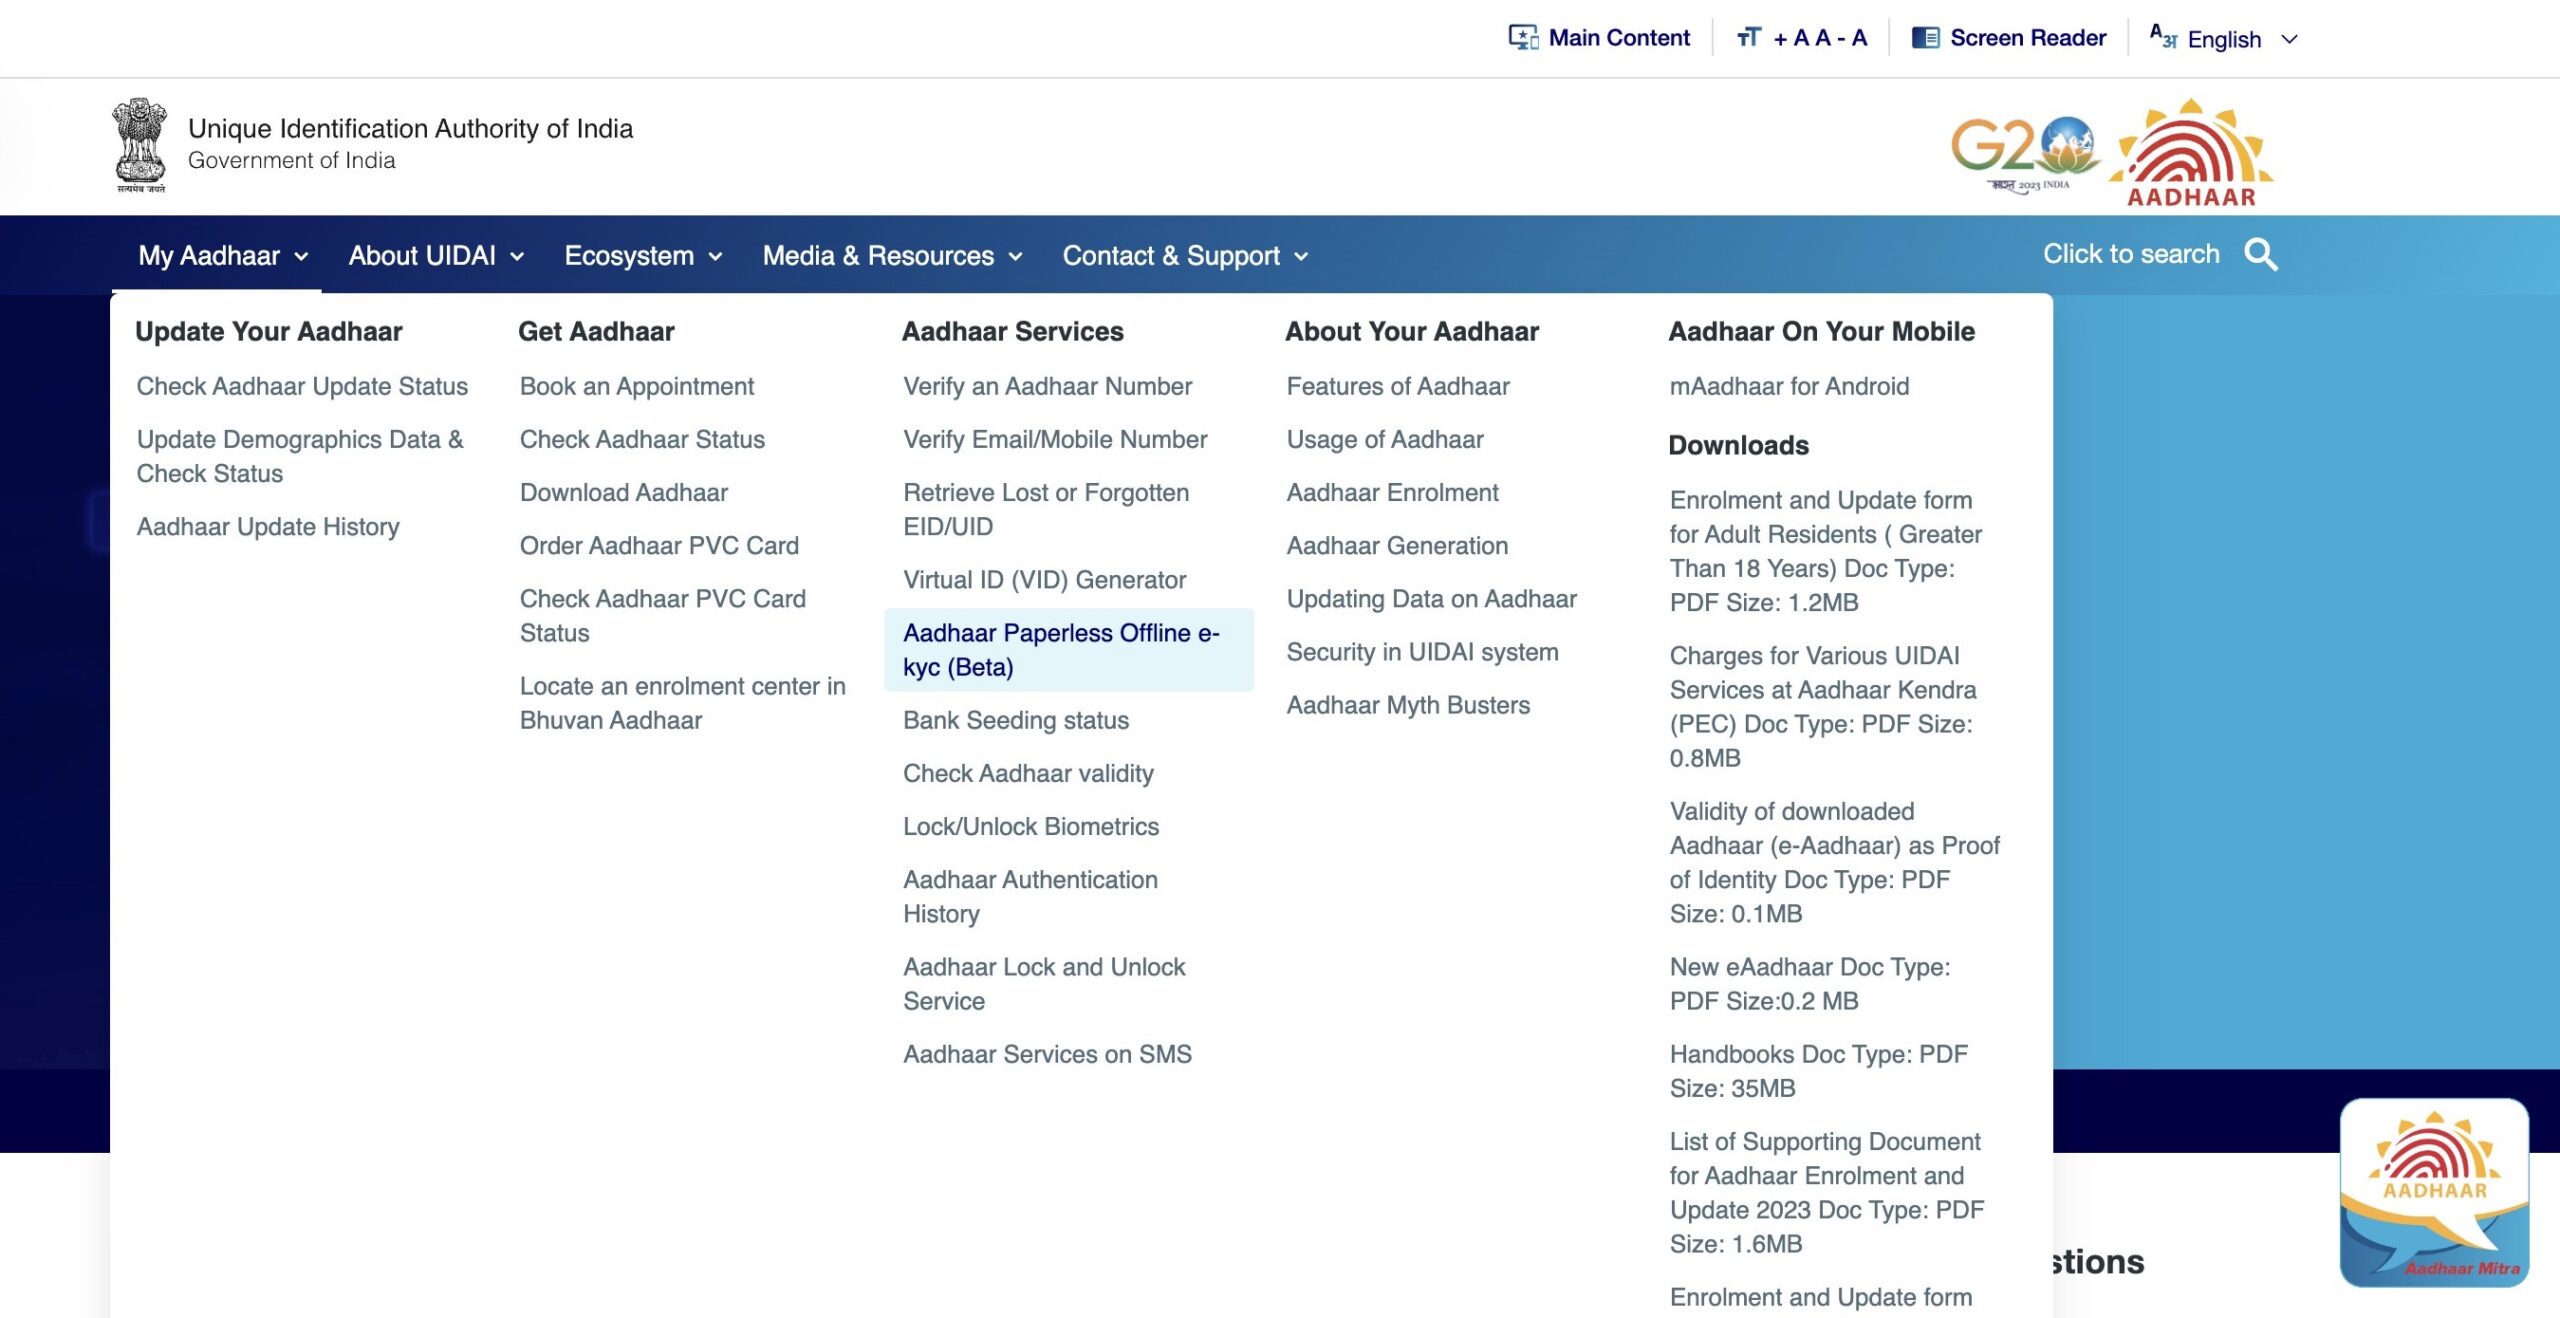Download Handbooks PDF 35MB
The width and height of the screenshot is (2560, 1318).
1819,1071
